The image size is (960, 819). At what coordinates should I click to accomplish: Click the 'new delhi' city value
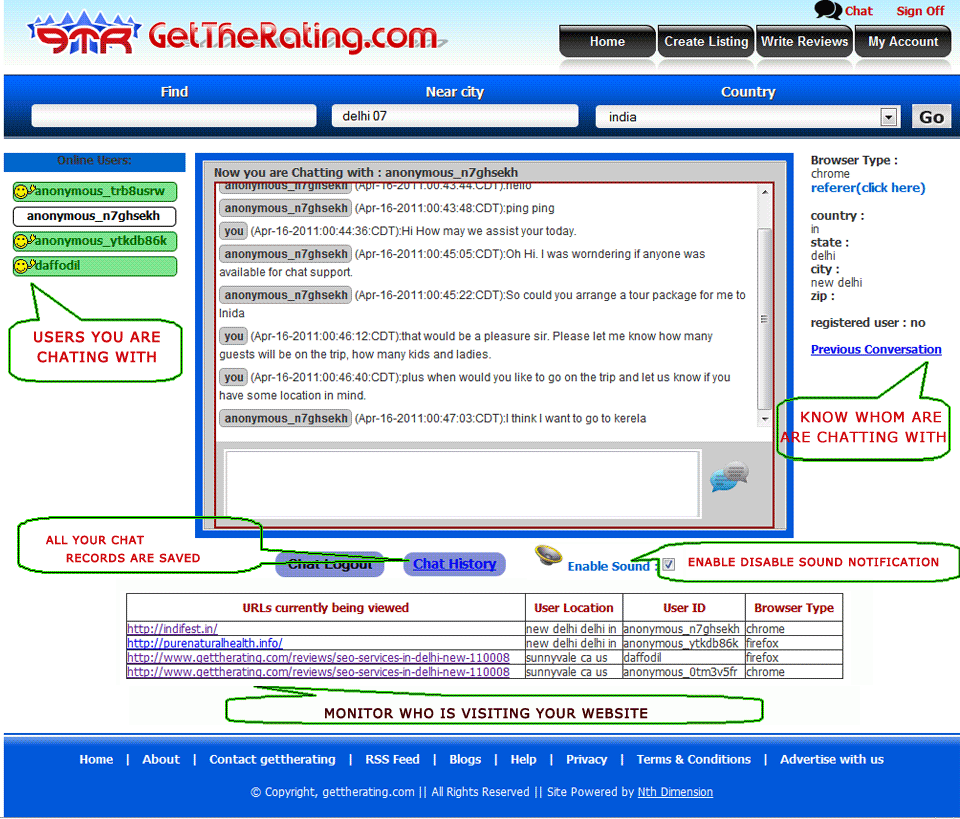[836, 283]
